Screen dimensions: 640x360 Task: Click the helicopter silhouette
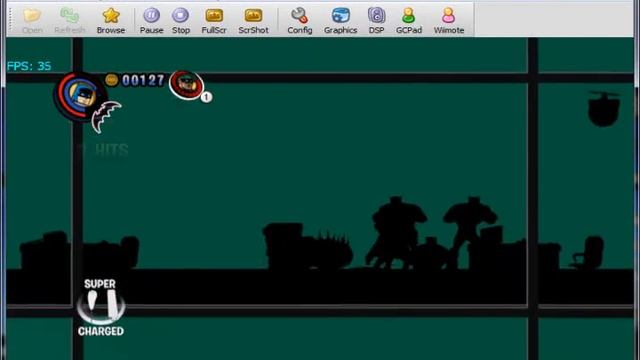pyautogui.click(x=604, y=108)
